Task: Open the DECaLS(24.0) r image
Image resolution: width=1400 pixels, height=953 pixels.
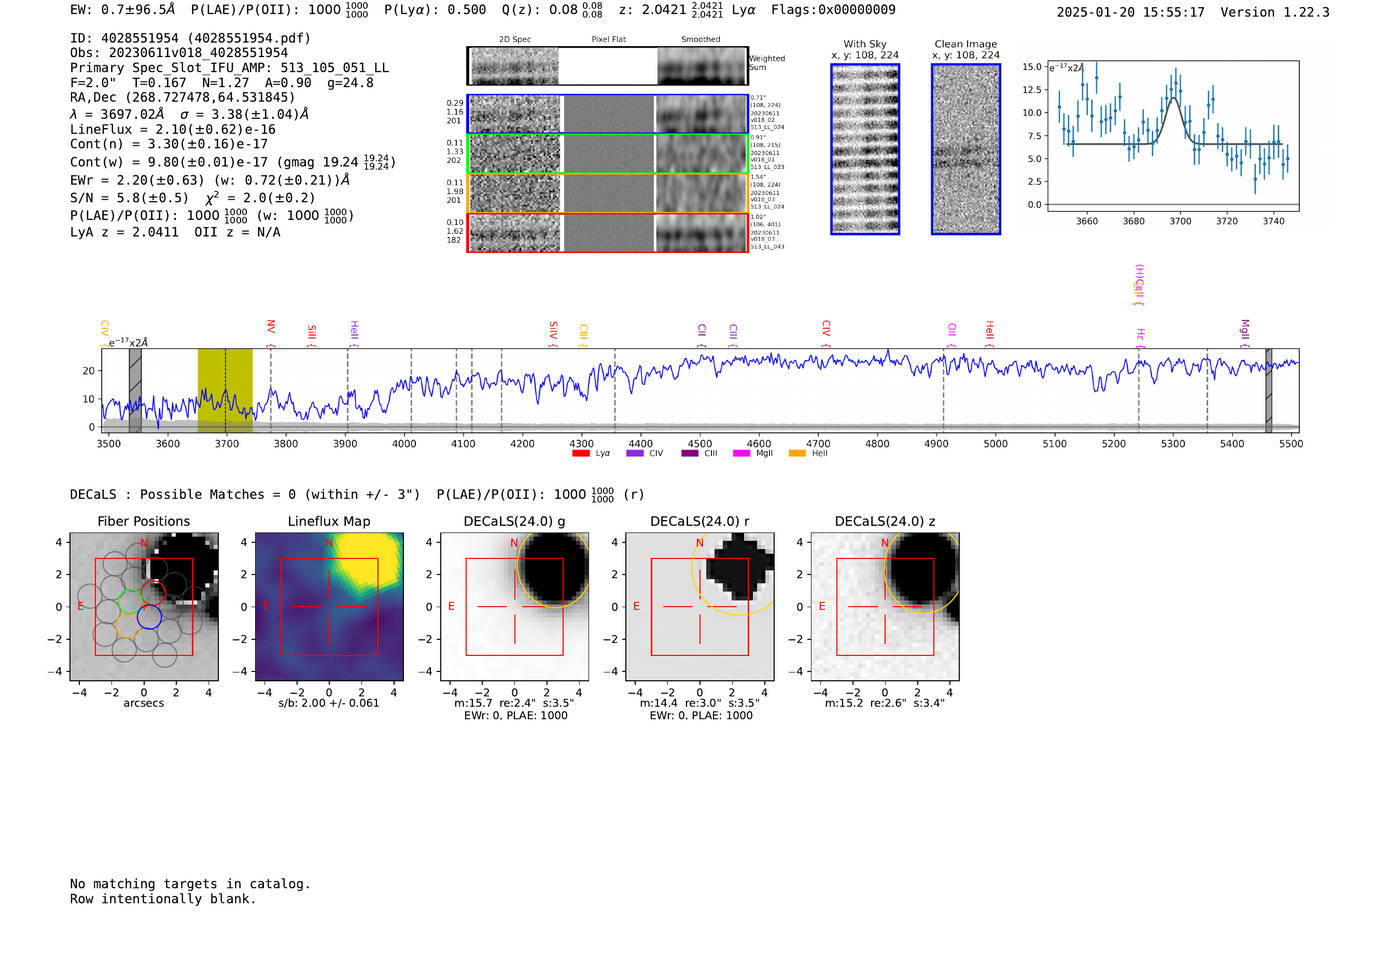Action: [x=700, y=607]
